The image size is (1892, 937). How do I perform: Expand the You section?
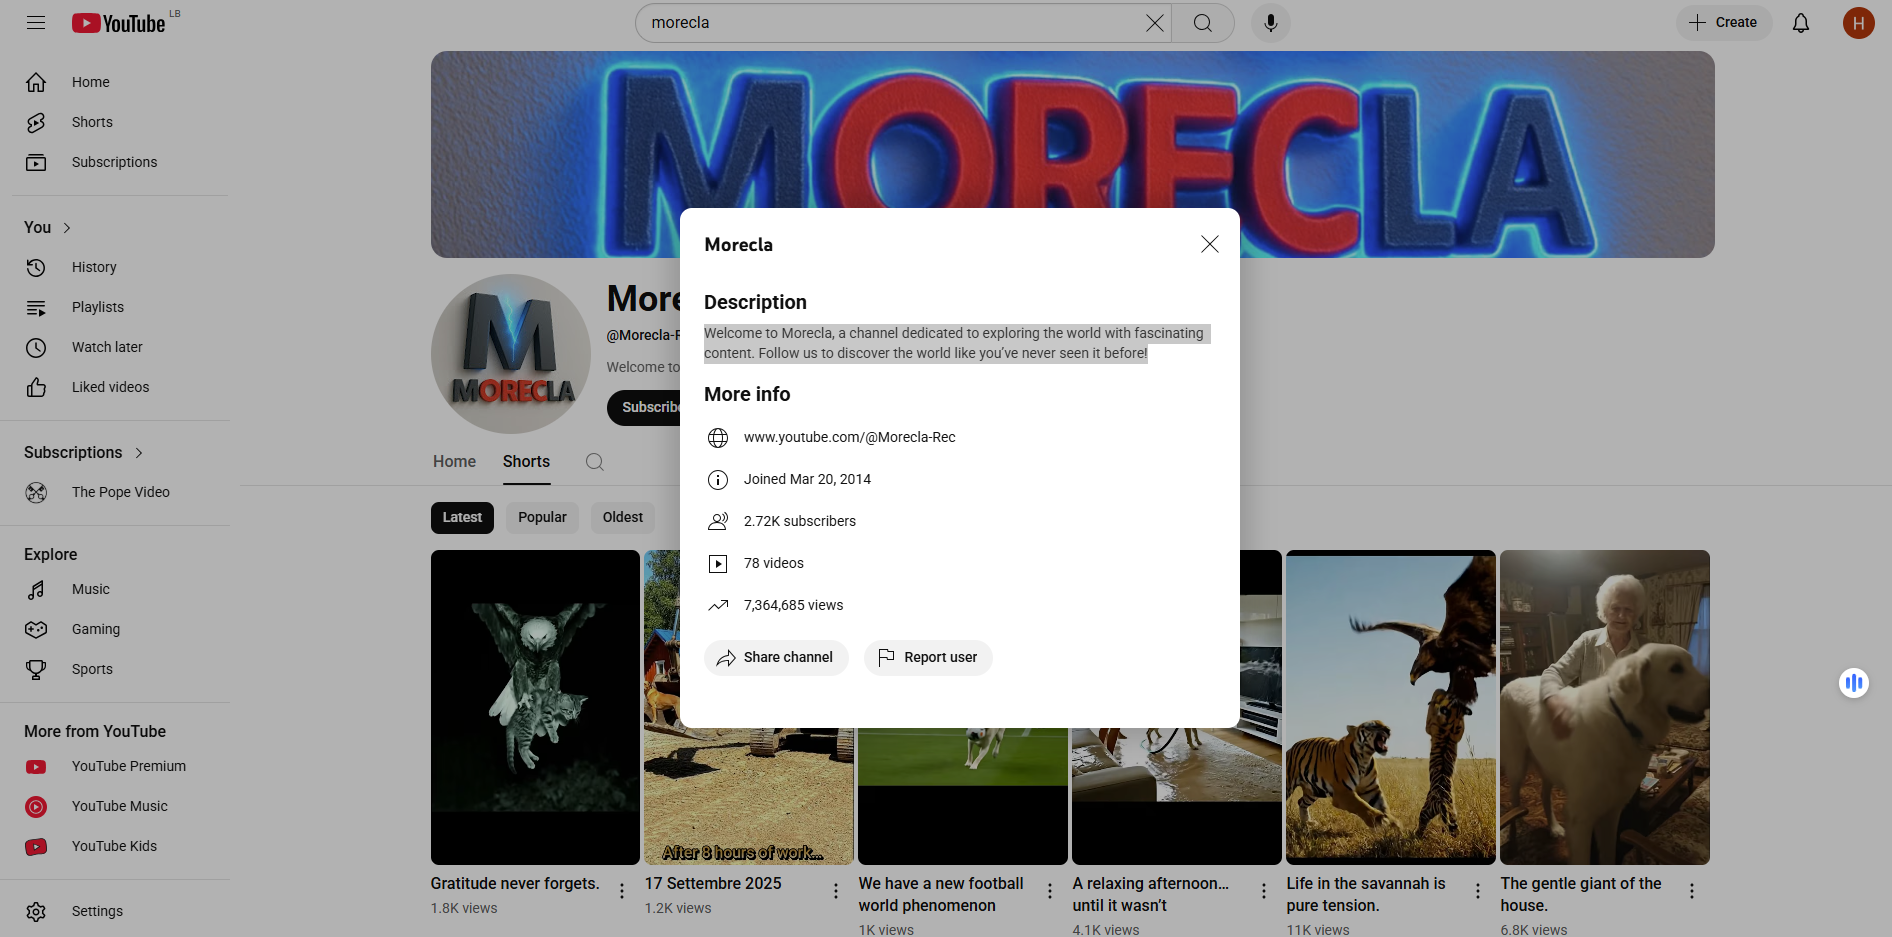pyautogui.click(x=48, y=227)
